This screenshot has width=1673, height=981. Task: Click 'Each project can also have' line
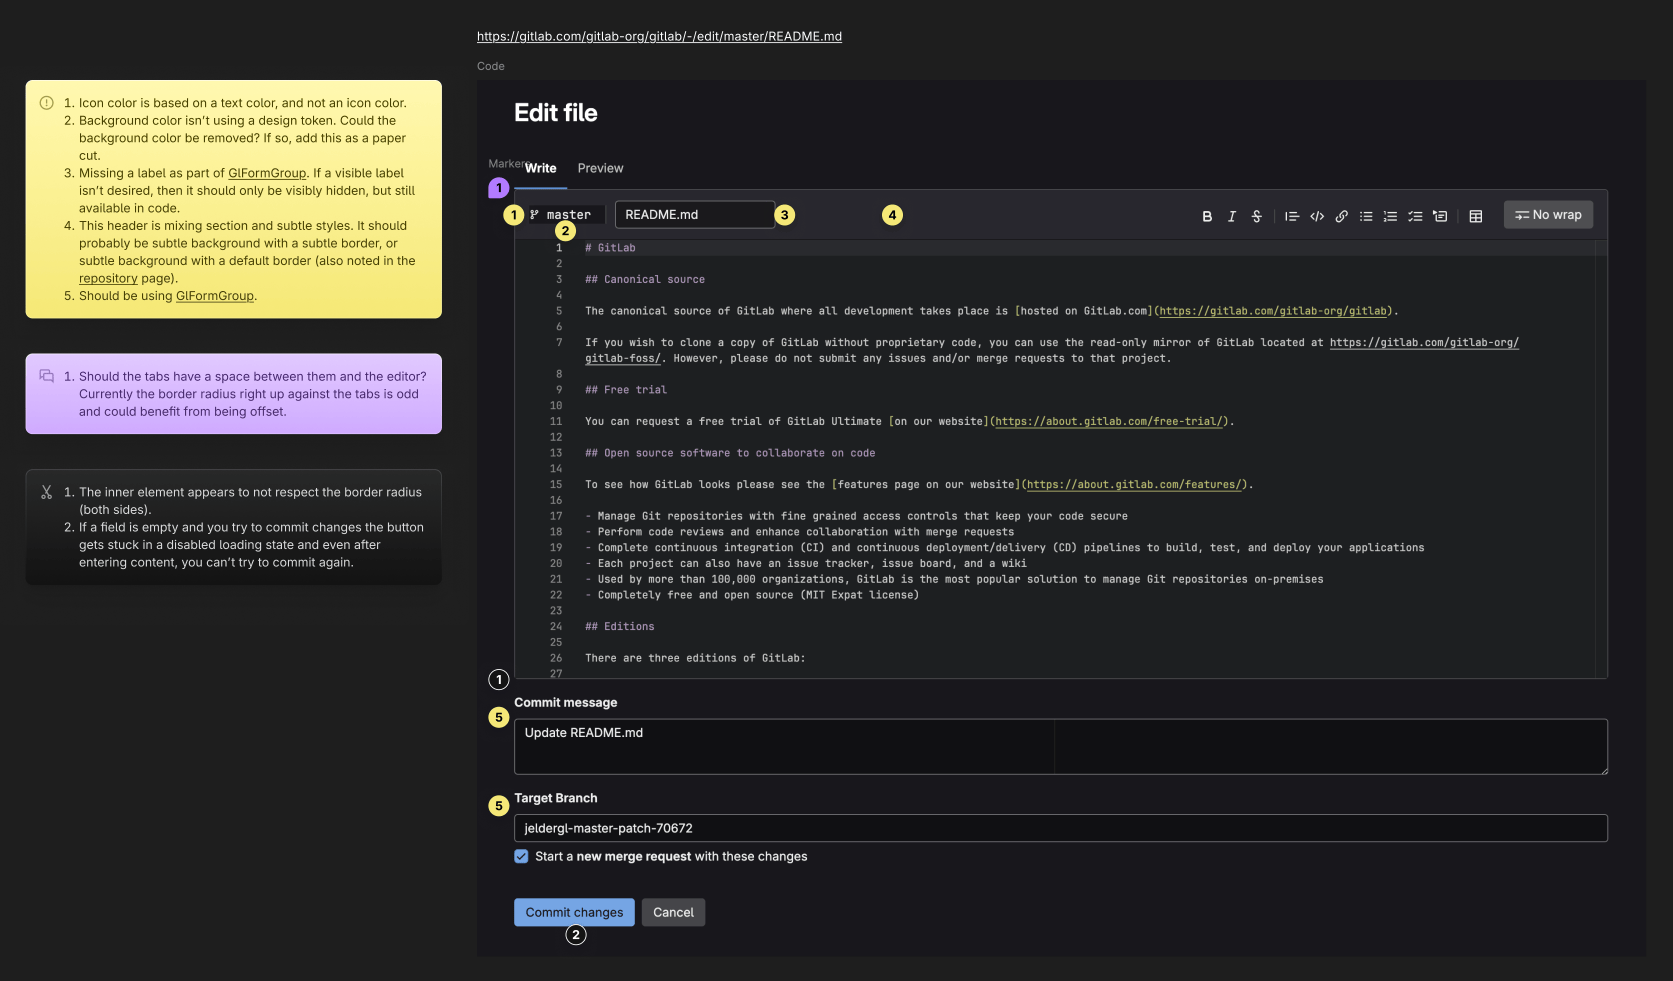point(806,564)
